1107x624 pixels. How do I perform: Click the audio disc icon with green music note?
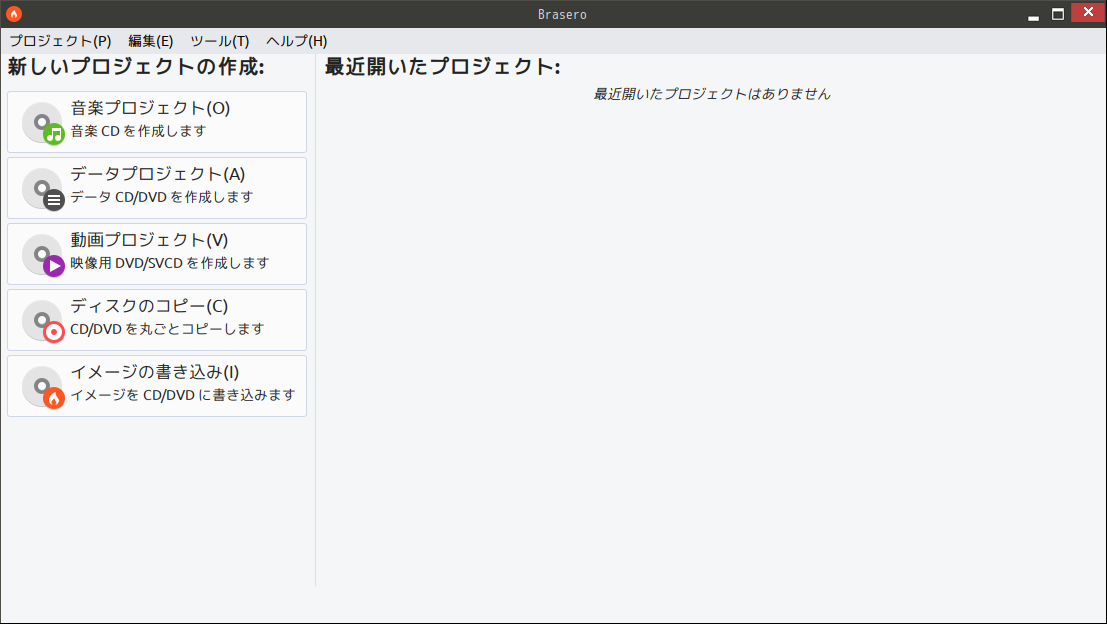click(43, 124)
